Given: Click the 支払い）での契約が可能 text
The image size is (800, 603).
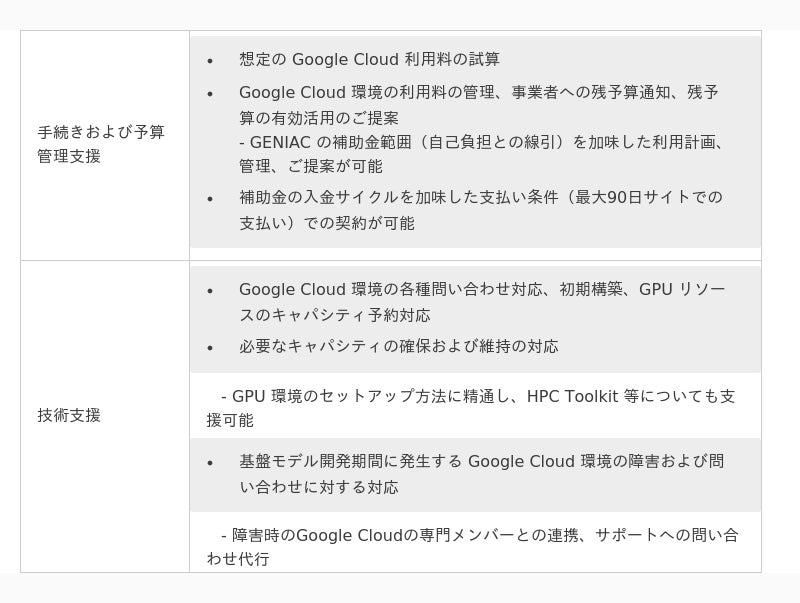Looking at the screenshot, I should point(327,223).
